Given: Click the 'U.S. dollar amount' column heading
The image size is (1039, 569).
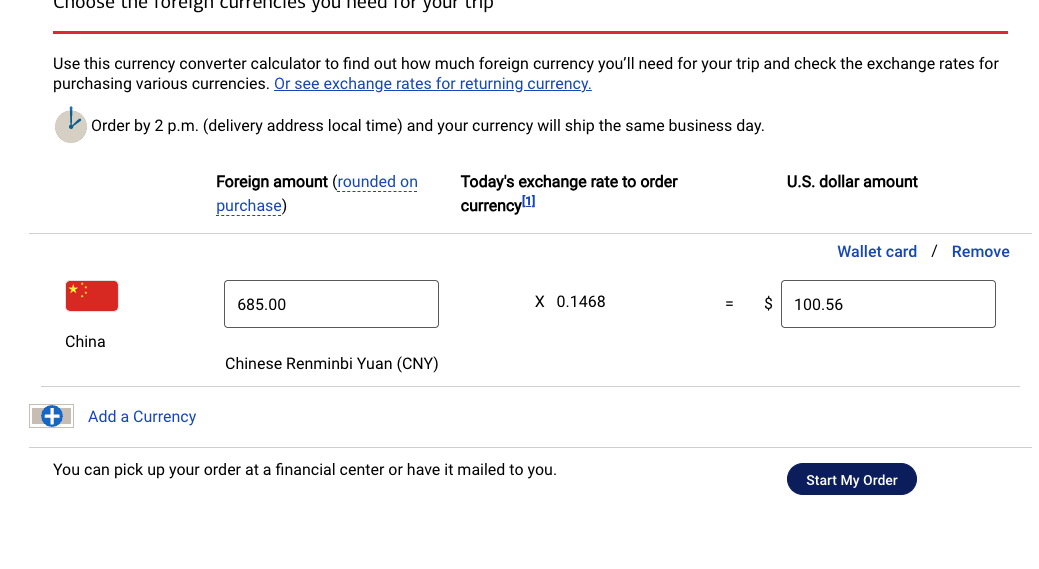Looking at the screenshot, I should pyautogui.click(x=852, y=182).
